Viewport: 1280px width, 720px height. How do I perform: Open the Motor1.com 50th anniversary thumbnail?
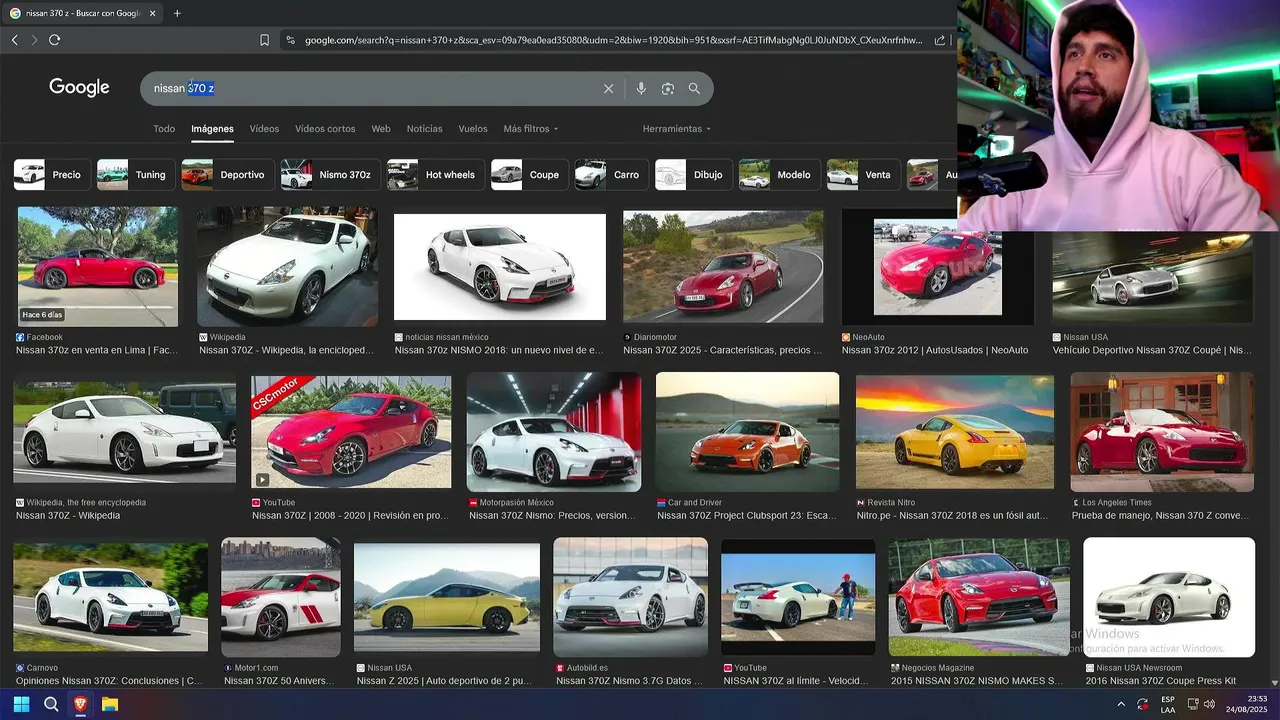click(281, 597)
